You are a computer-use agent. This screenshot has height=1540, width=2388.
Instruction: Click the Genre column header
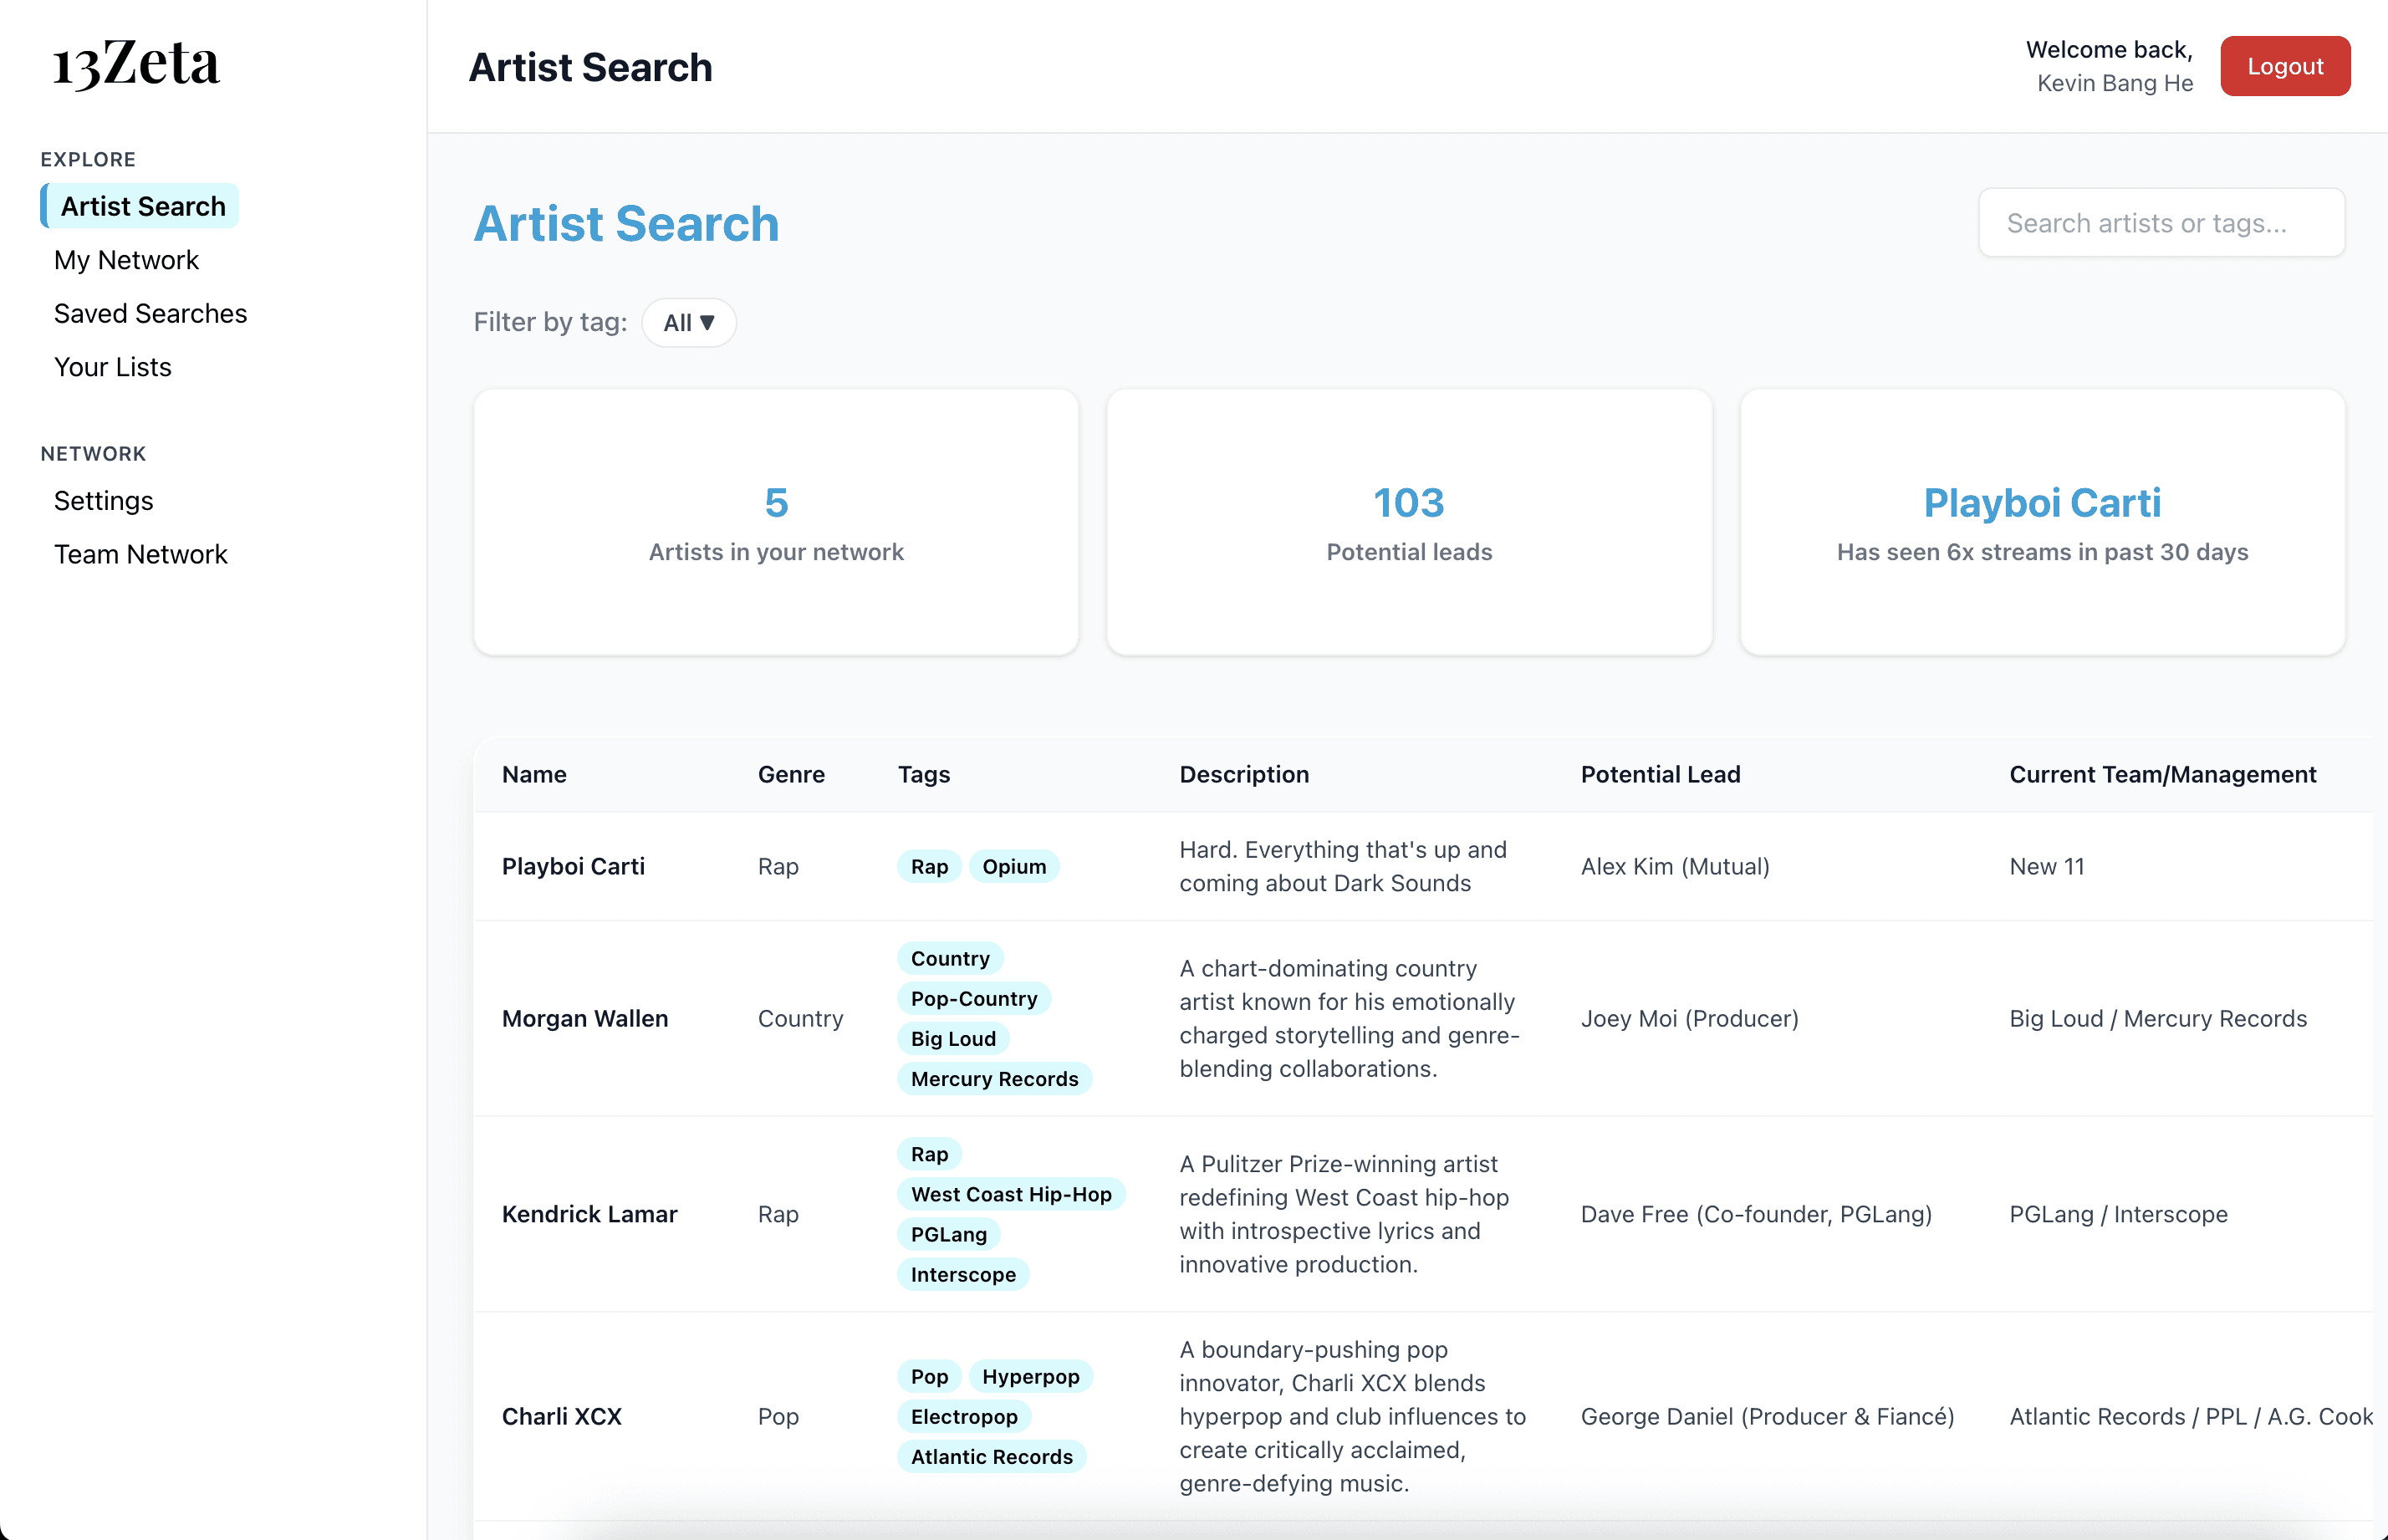point(791,774)
